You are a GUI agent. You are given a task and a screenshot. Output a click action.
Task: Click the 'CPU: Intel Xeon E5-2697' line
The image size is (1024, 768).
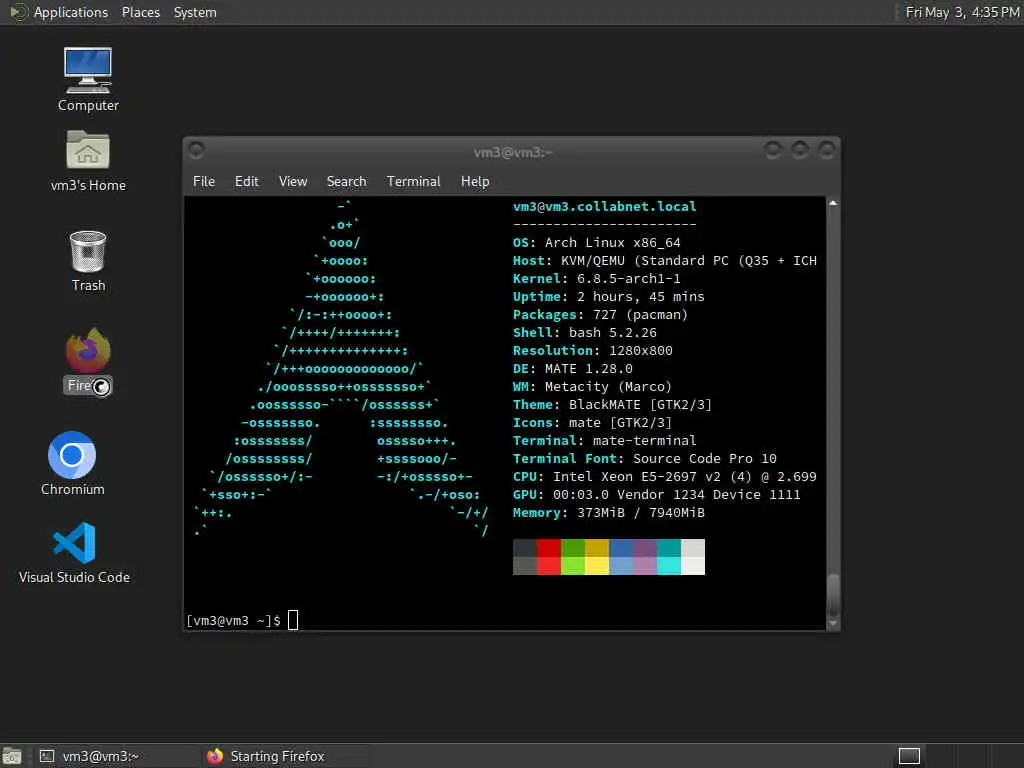pos(665,477)
